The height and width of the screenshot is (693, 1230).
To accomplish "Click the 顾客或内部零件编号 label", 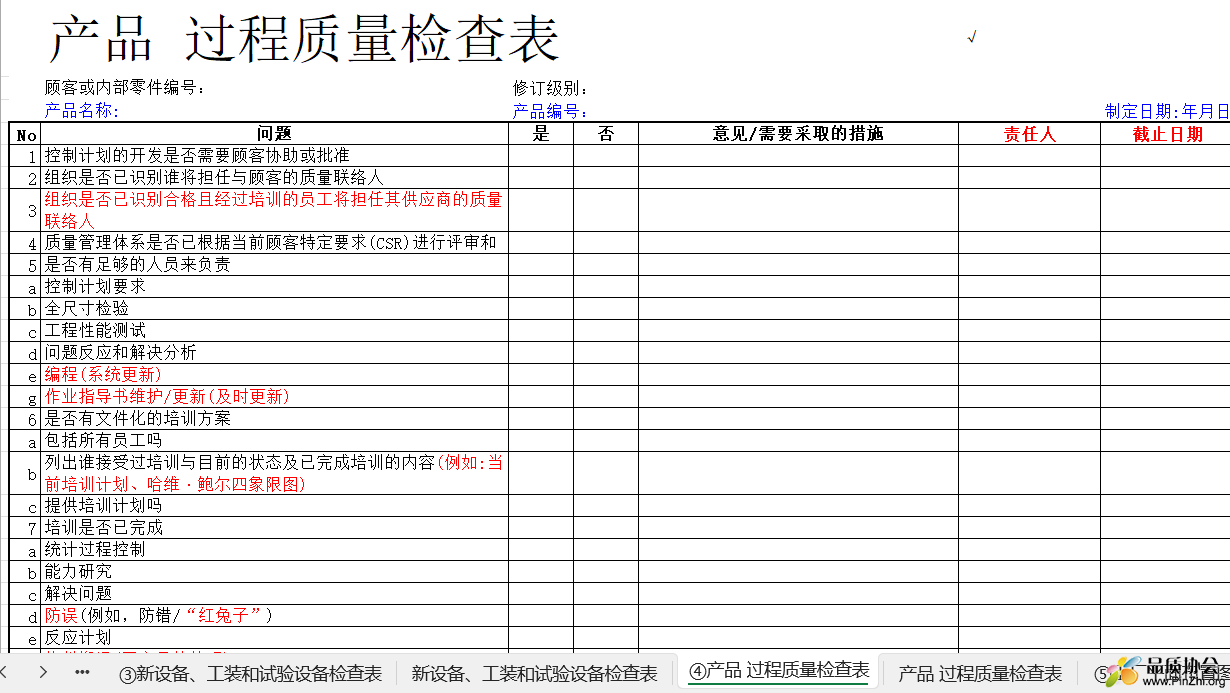I will pos(124,88).
